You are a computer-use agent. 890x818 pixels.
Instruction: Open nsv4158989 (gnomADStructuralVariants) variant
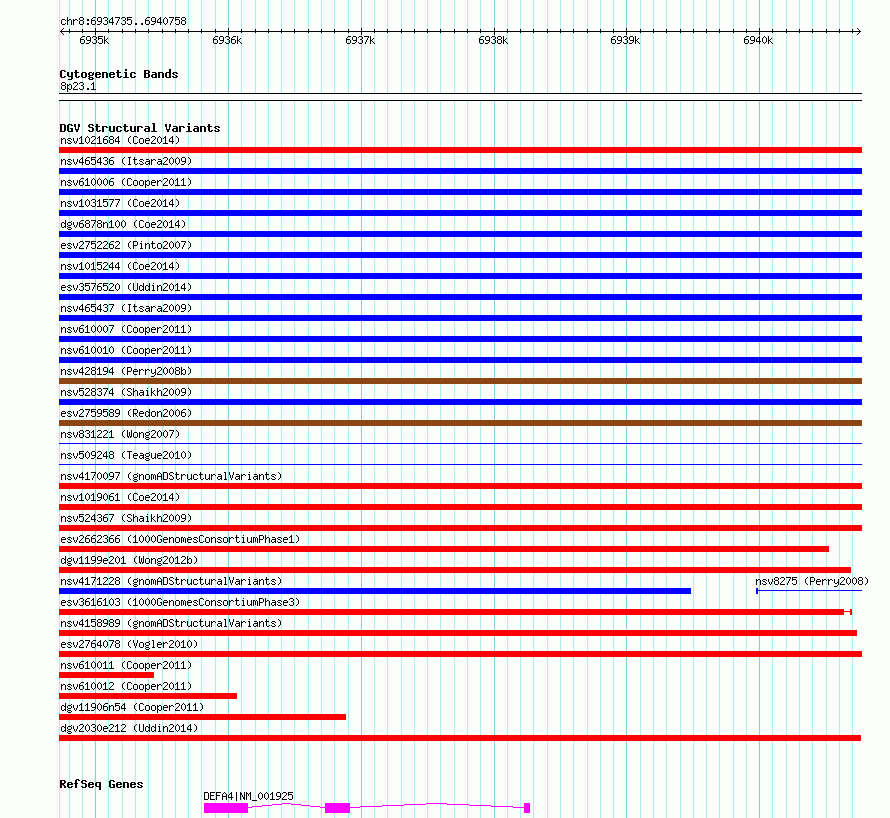457,633
